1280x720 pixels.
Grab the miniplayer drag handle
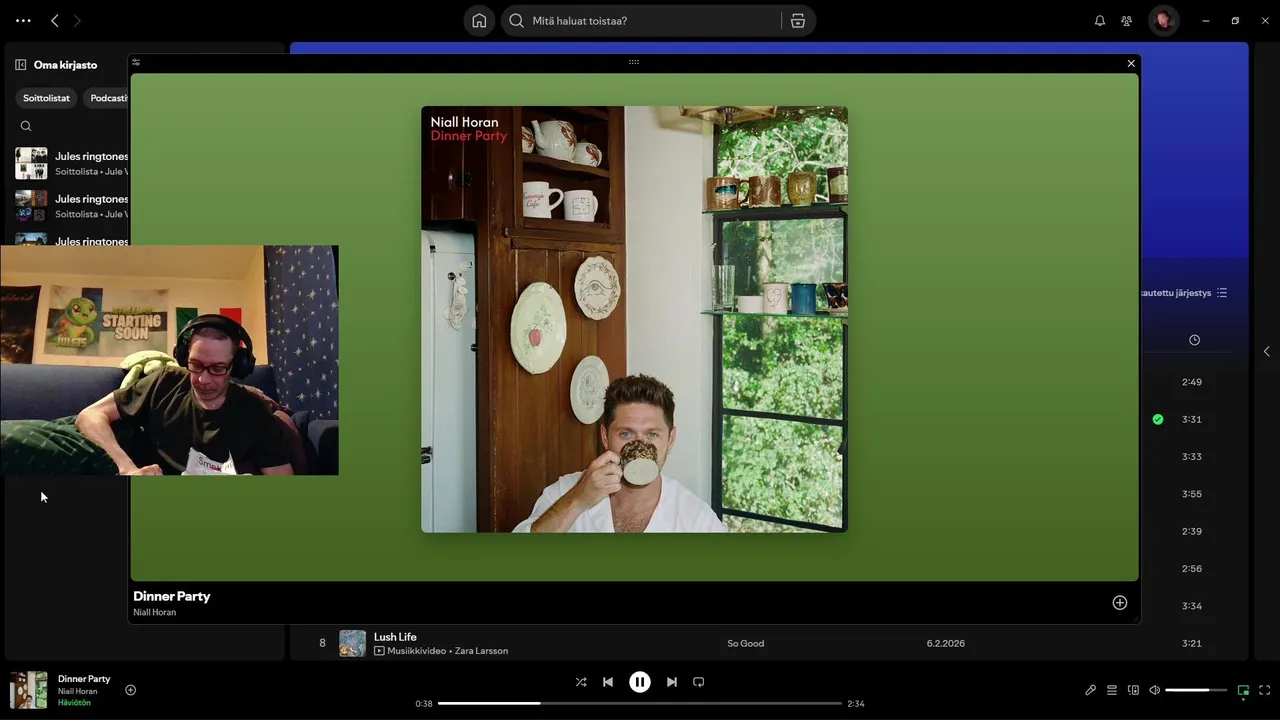634,62
